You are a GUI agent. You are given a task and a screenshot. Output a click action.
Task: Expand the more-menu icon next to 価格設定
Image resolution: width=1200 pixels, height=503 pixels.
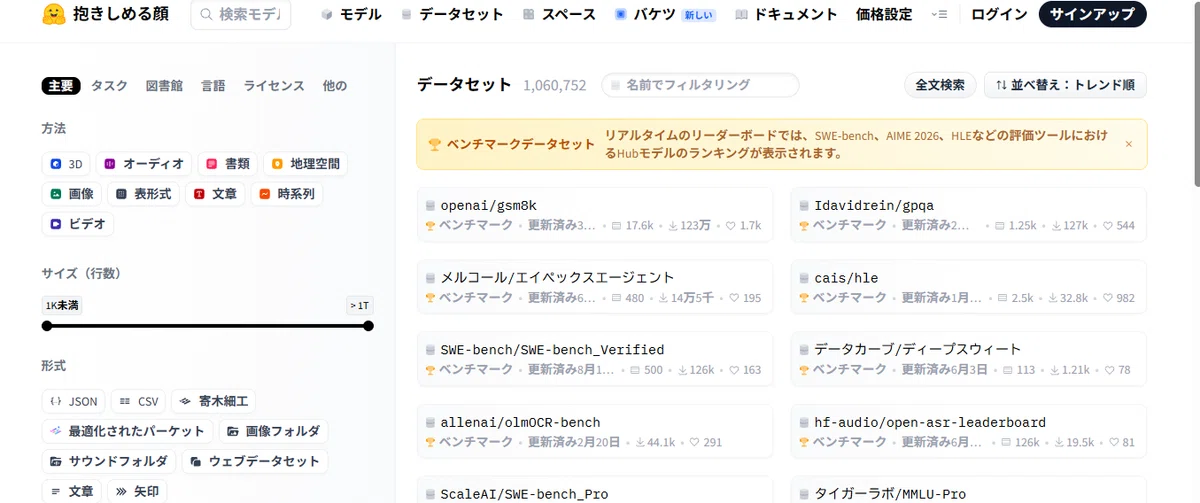coord(938,15)
